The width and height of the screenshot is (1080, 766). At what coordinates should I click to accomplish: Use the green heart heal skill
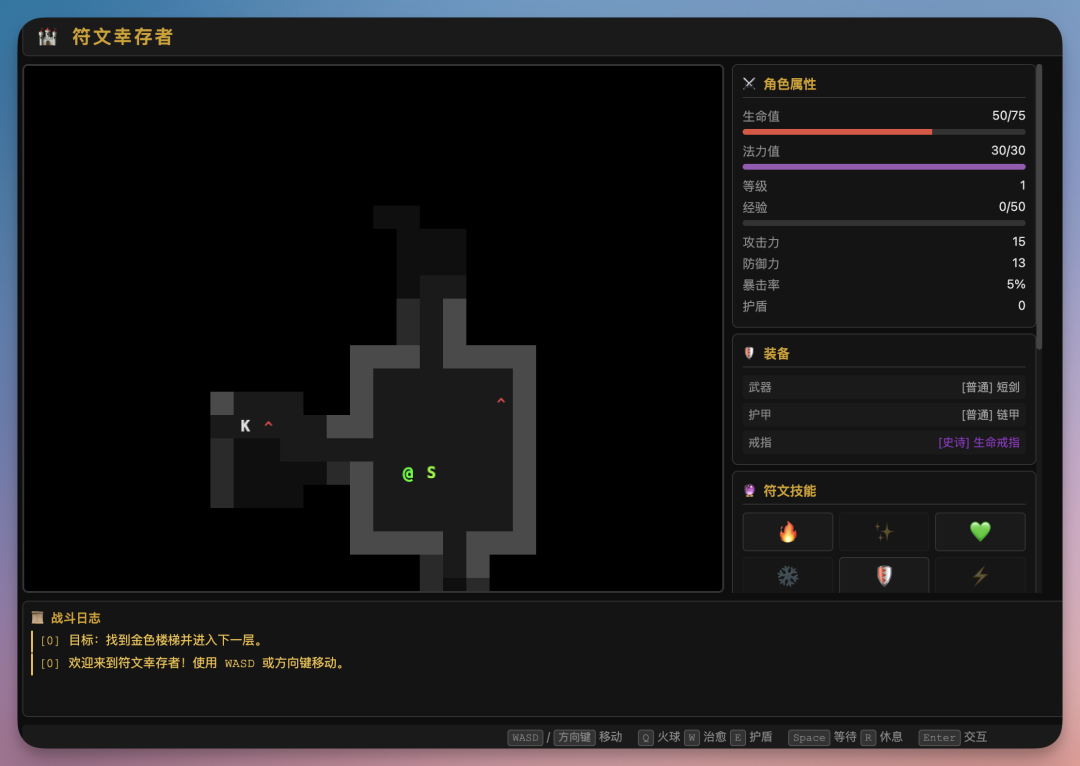(x=980, y=531)
